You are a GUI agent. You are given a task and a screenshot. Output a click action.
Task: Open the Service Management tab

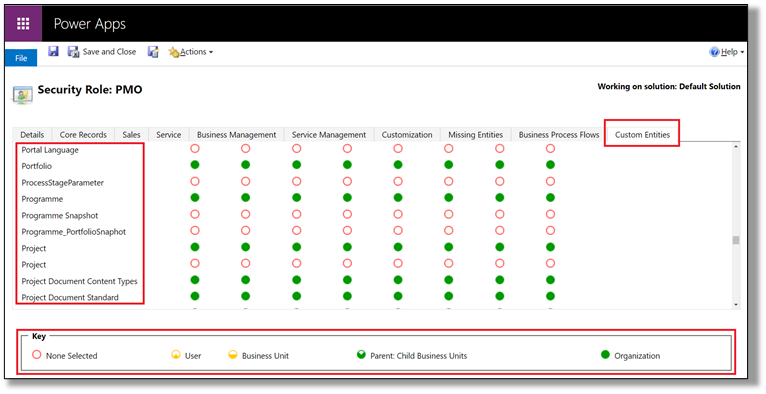click(x=329, y=135)
